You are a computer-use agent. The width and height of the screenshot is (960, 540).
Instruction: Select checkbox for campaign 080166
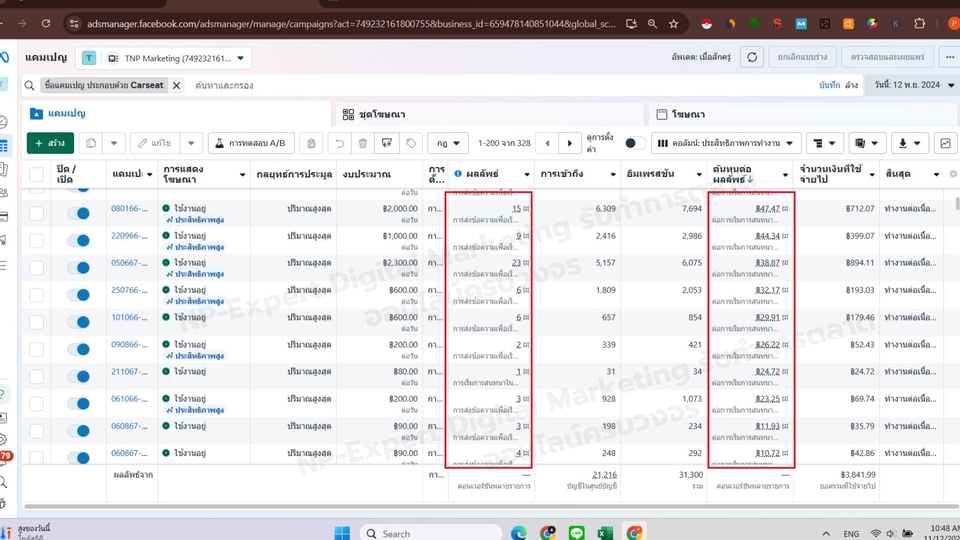37,213
